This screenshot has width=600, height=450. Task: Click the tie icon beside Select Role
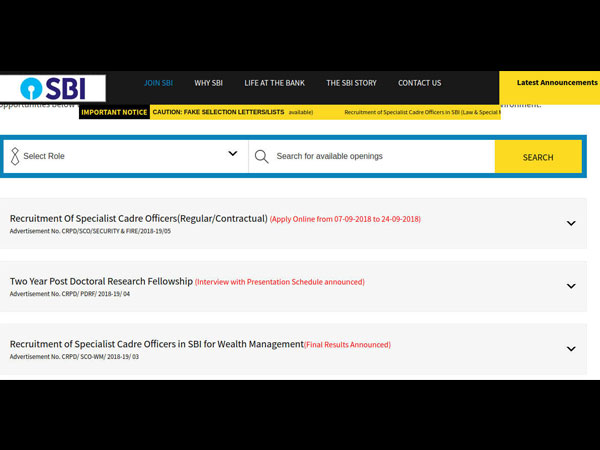point(15,156)
